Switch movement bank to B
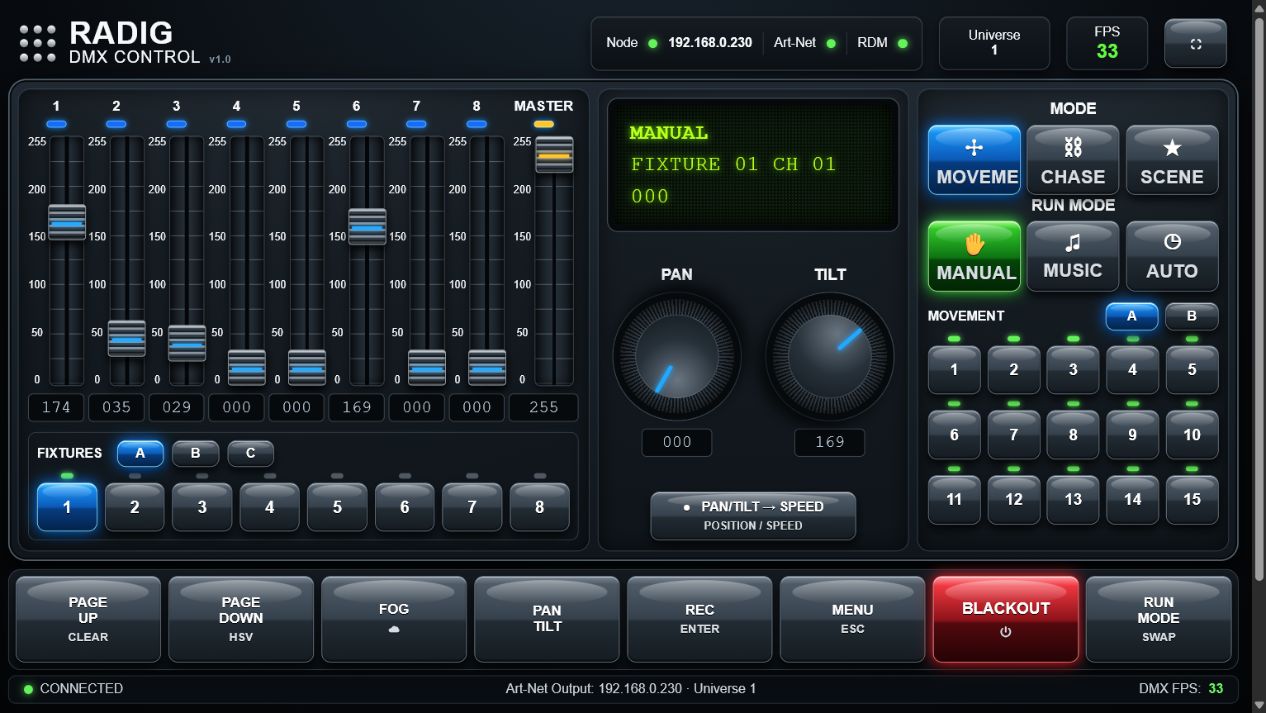Screen dimensions: 1266x713 pyautogui.click(x=1192, y=316)
